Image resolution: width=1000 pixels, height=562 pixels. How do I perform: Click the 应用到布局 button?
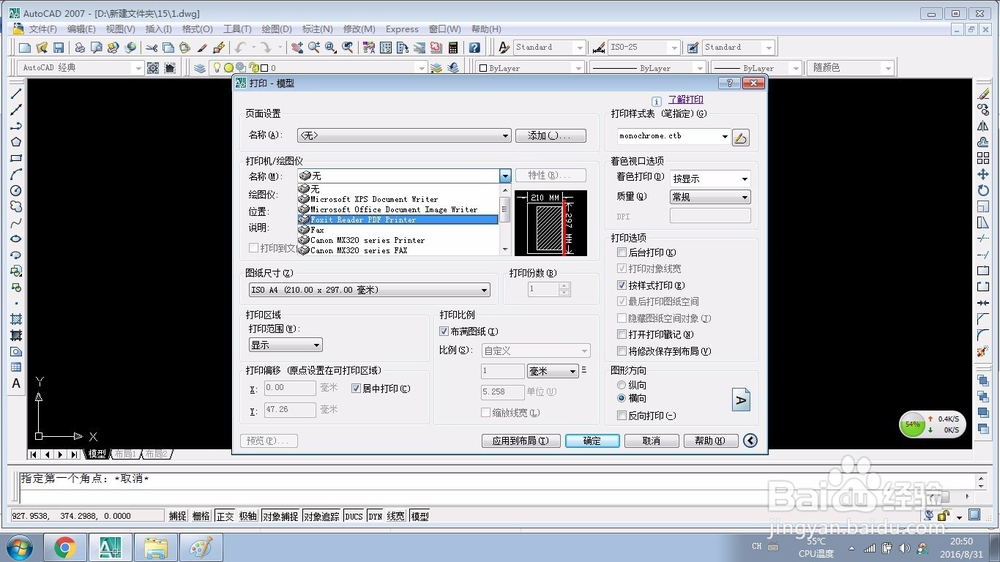click(x=520, y=441)
